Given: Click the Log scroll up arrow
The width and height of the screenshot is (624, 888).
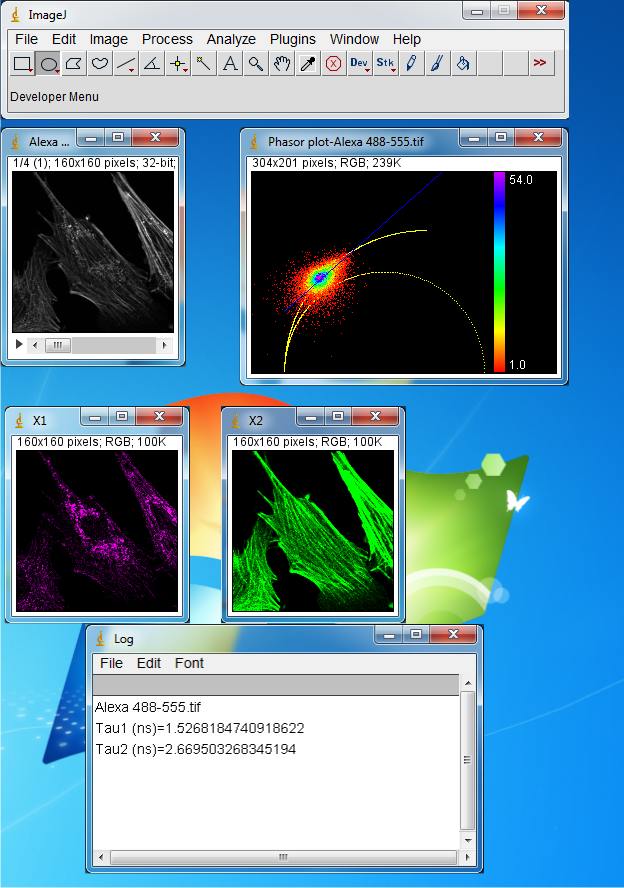Looking at the screenshot, I should tap(468, 683).
